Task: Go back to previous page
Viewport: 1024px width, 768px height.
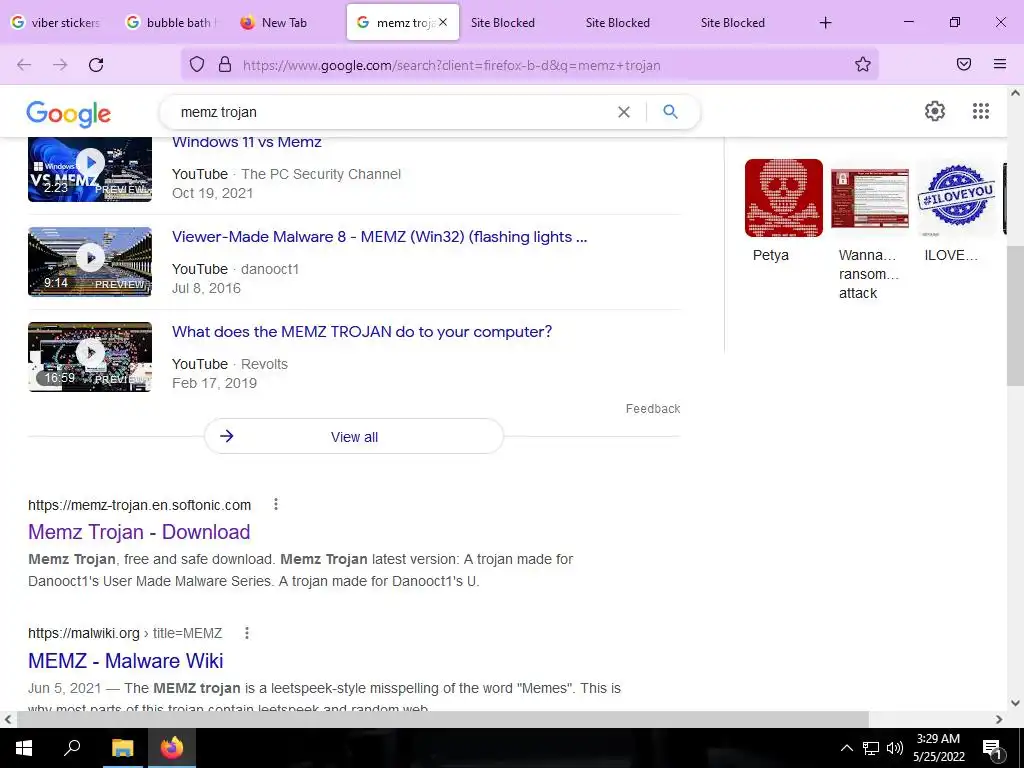Action: (x=24, y=65)
